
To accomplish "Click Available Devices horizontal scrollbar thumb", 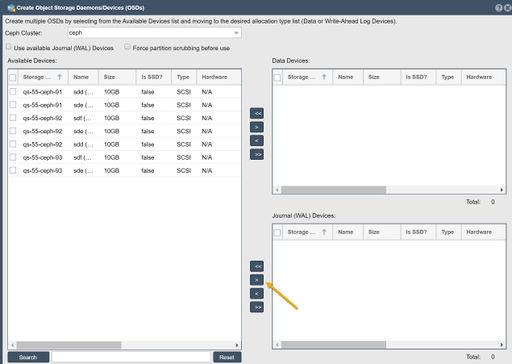I will click(x=69, y=345).
